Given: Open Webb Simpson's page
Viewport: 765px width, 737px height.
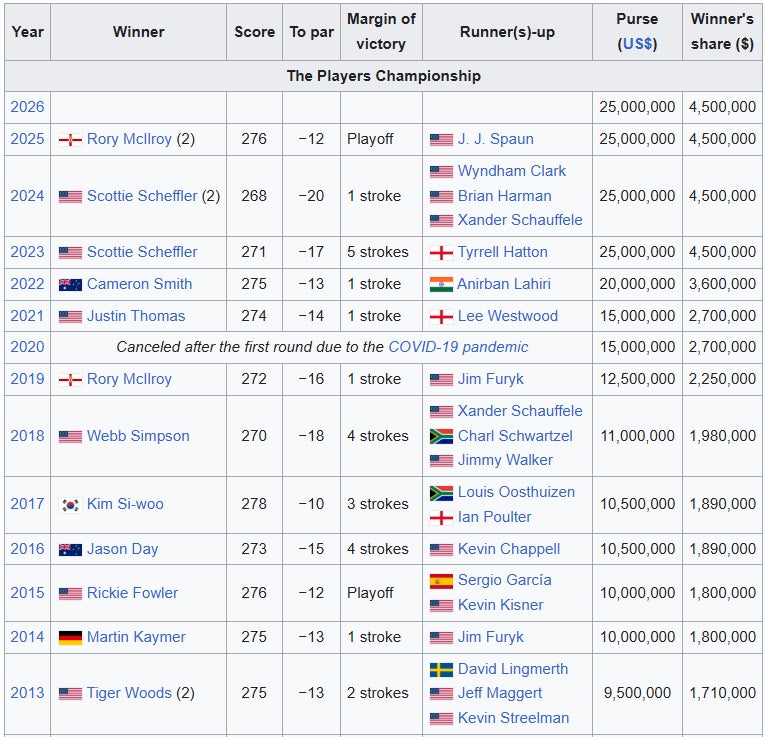Looking at the screenshot, I should click(138, 436).
